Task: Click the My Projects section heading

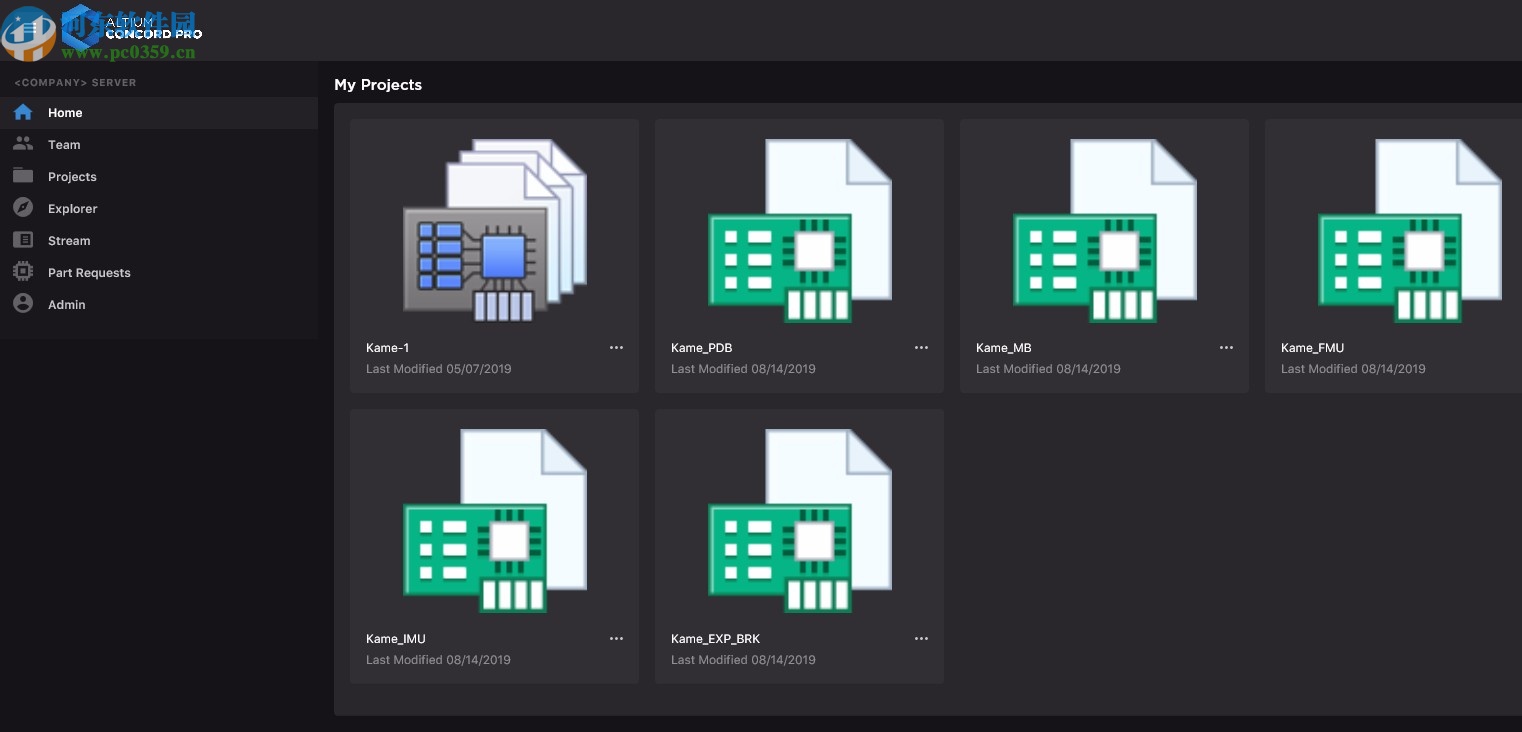Action: [x=378, y=85]
